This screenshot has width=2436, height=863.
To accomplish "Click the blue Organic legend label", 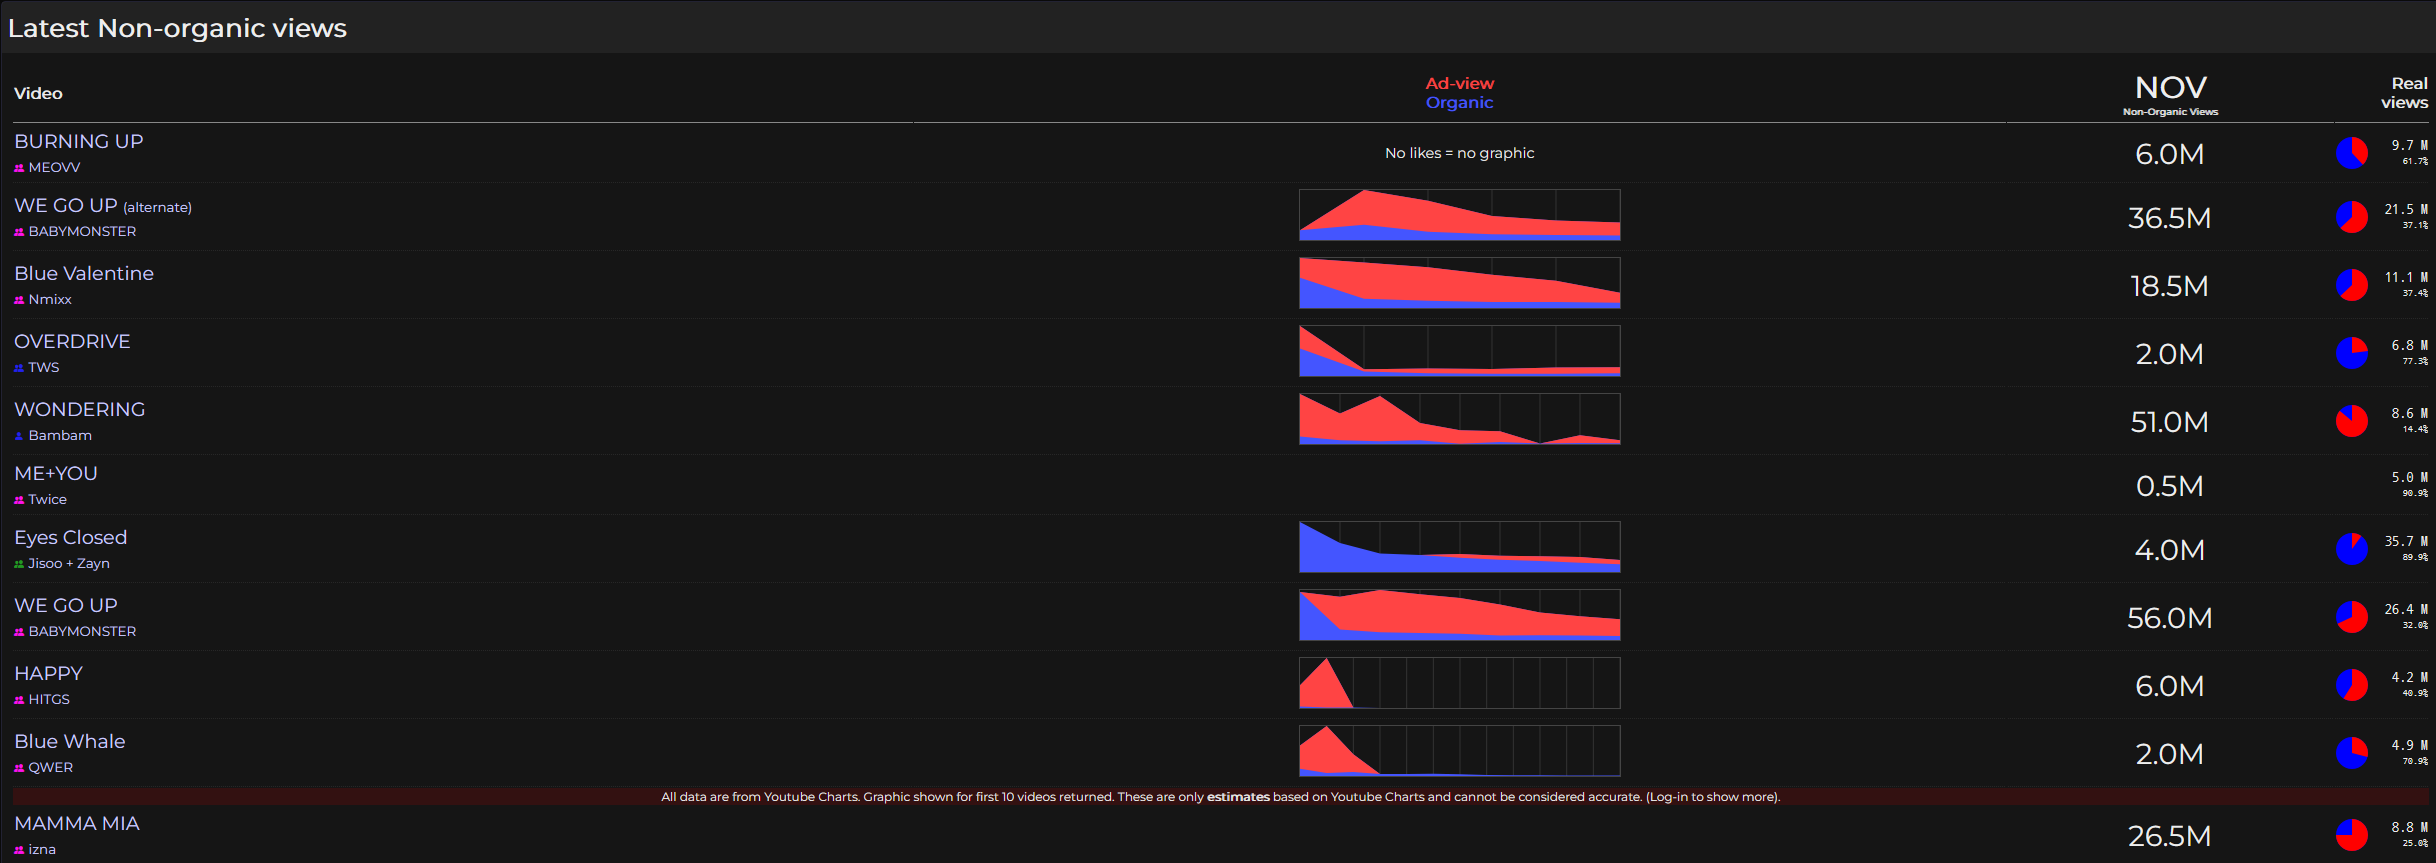I will pos(1460,102).
